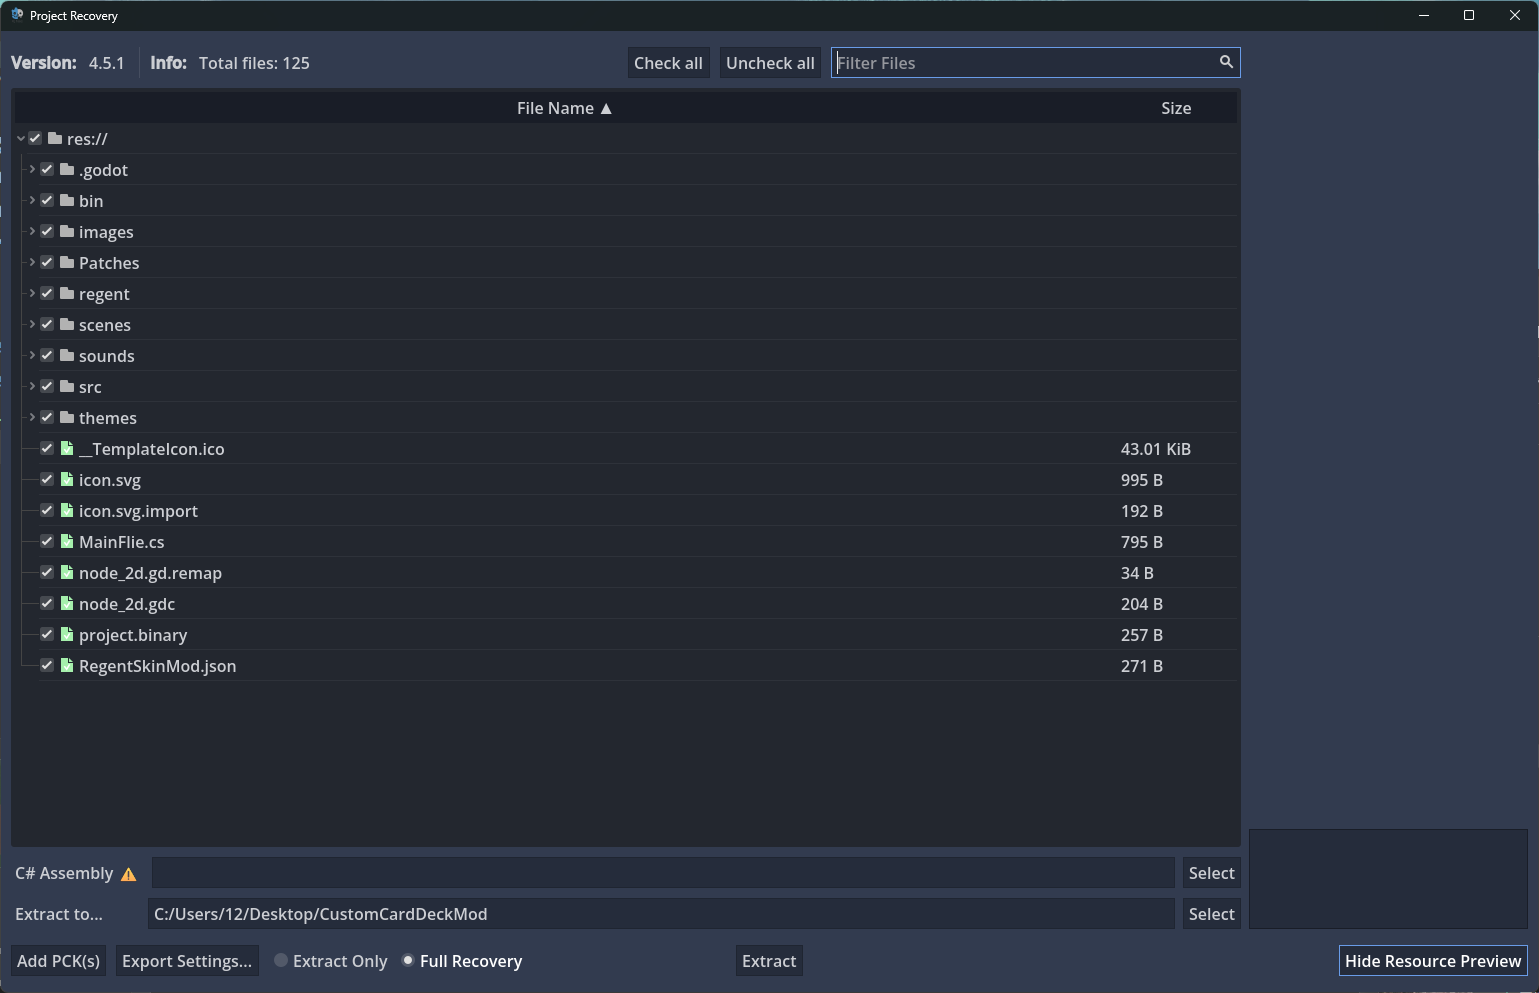Click Hide Resource Preview button
Image resolution: width=1539 pixels, height=993 pixels.
pos(1433,961)
